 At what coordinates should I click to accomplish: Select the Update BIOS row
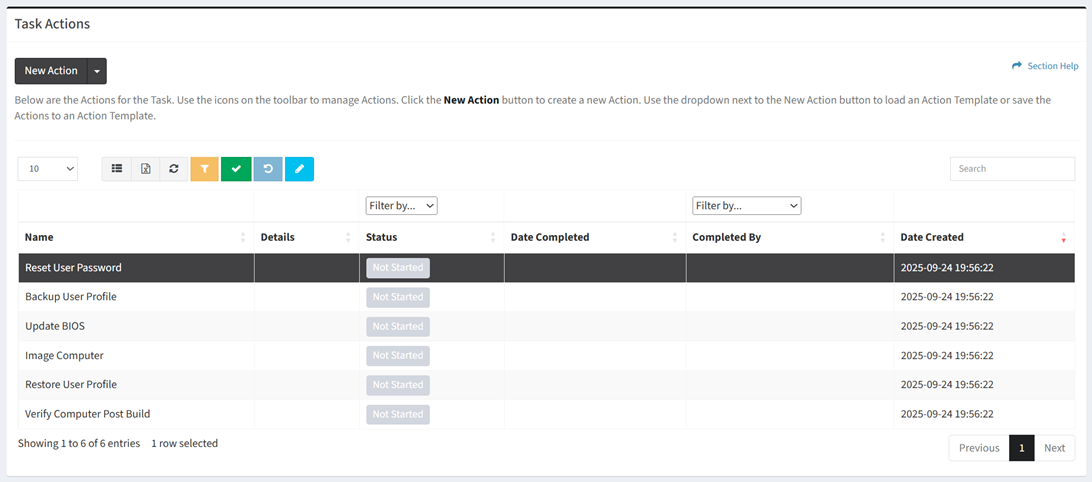[55, 326]
